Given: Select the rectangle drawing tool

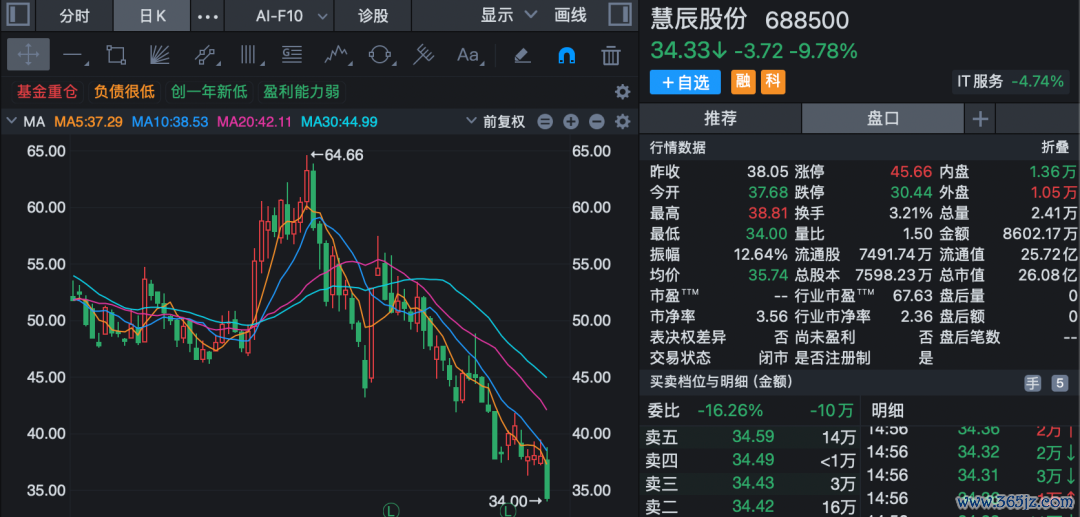Looking at the screenshot, I should (116, 54).
